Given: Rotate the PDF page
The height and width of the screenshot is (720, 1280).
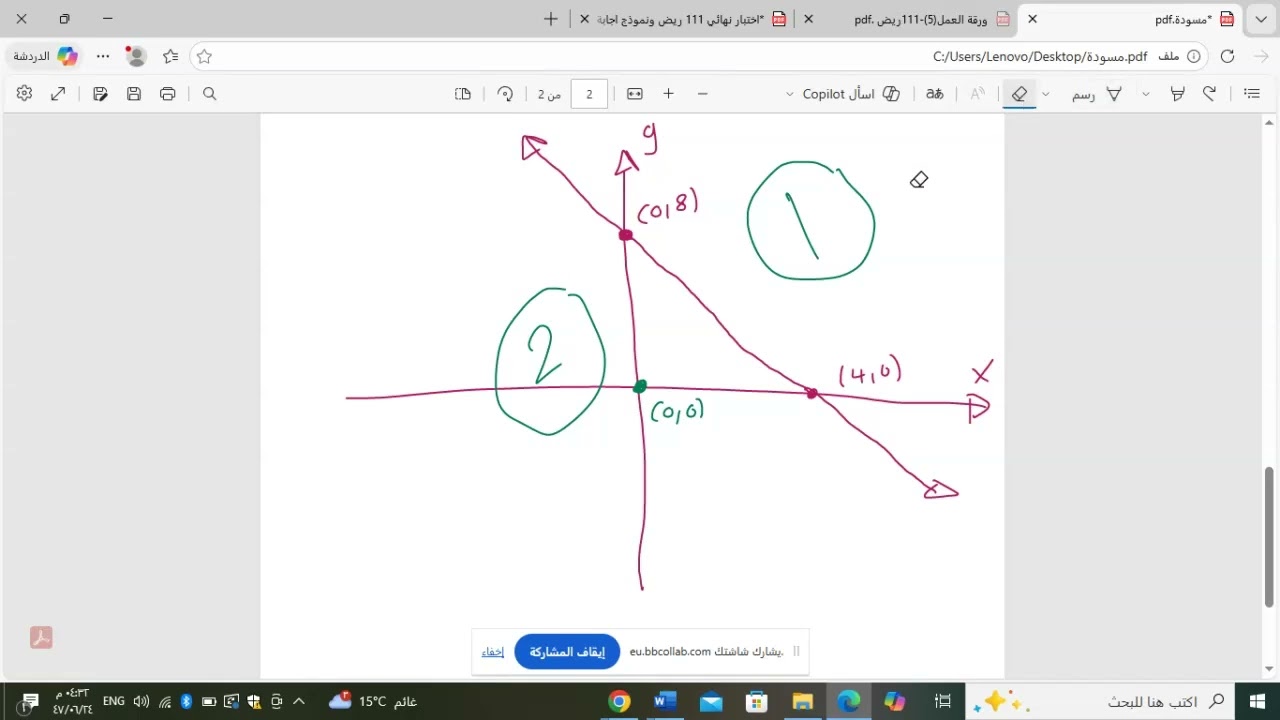Looking at the screenshot, I should click(505, 94).
